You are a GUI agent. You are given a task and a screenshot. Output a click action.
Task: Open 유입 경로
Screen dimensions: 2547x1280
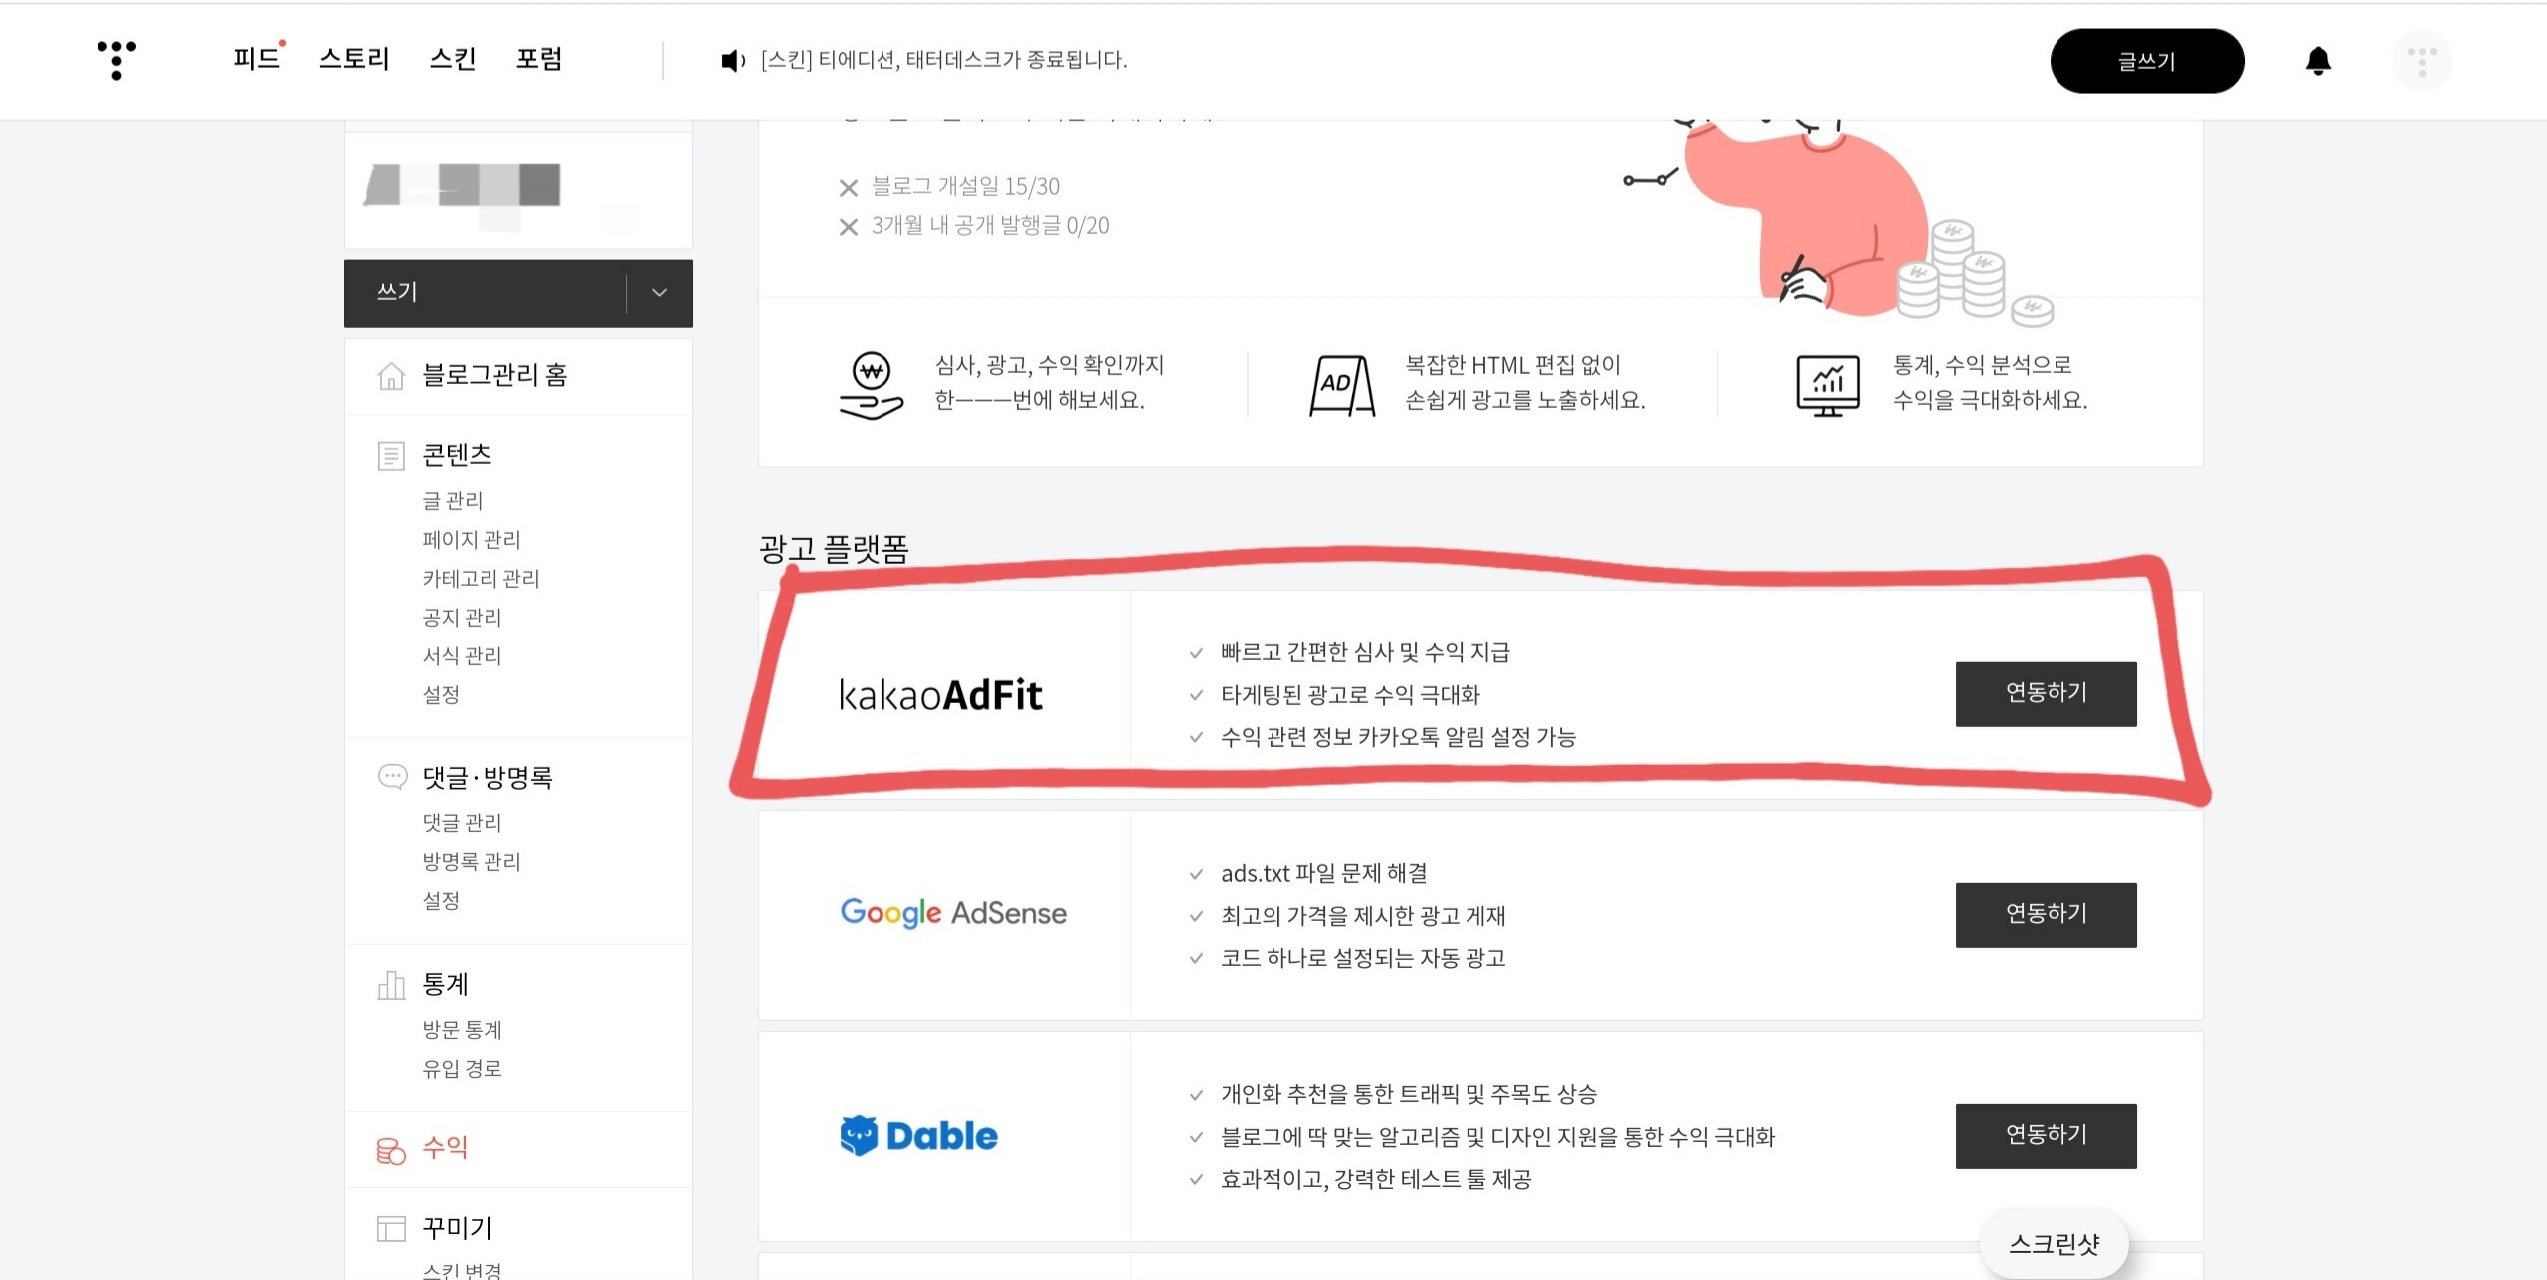[x=462, y=1069]
